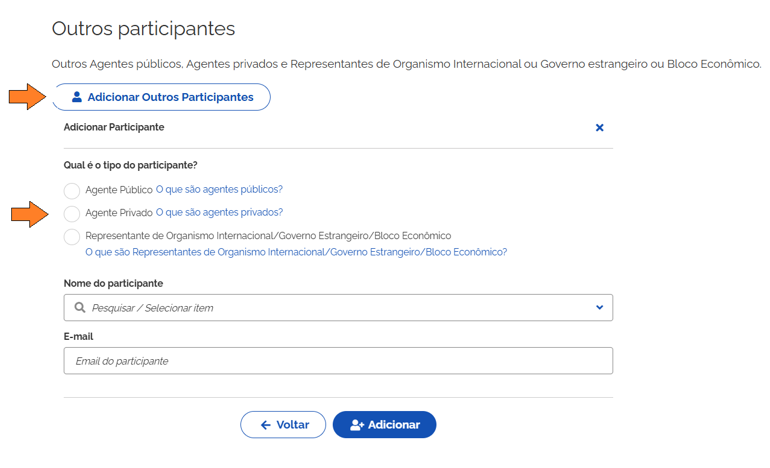This screenshot has height=468, width=770.
Task: Click the add-person icon on Adicionar button
Action: [x=356, y=425]
